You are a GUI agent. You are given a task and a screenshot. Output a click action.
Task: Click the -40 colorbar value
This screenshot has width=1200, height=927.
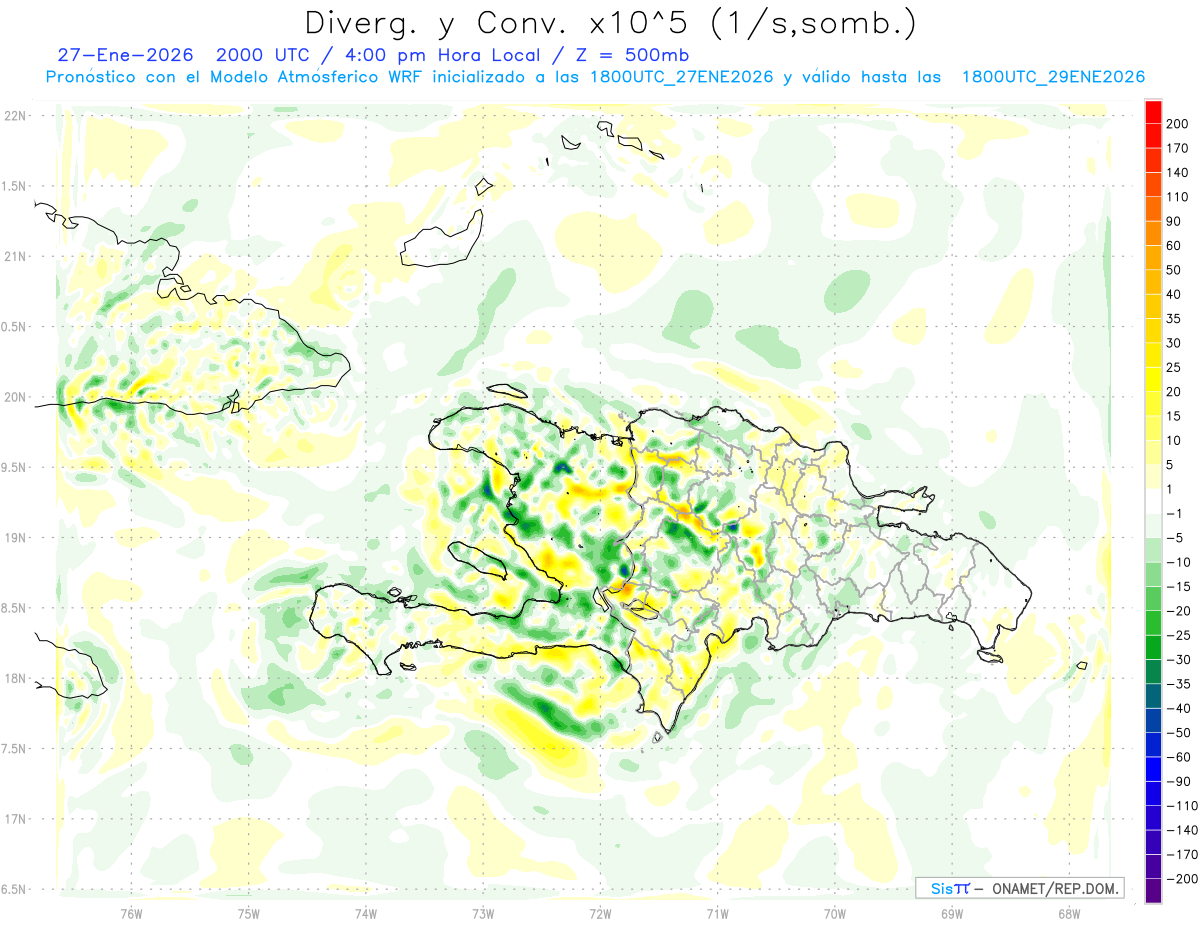[1177, 708]
